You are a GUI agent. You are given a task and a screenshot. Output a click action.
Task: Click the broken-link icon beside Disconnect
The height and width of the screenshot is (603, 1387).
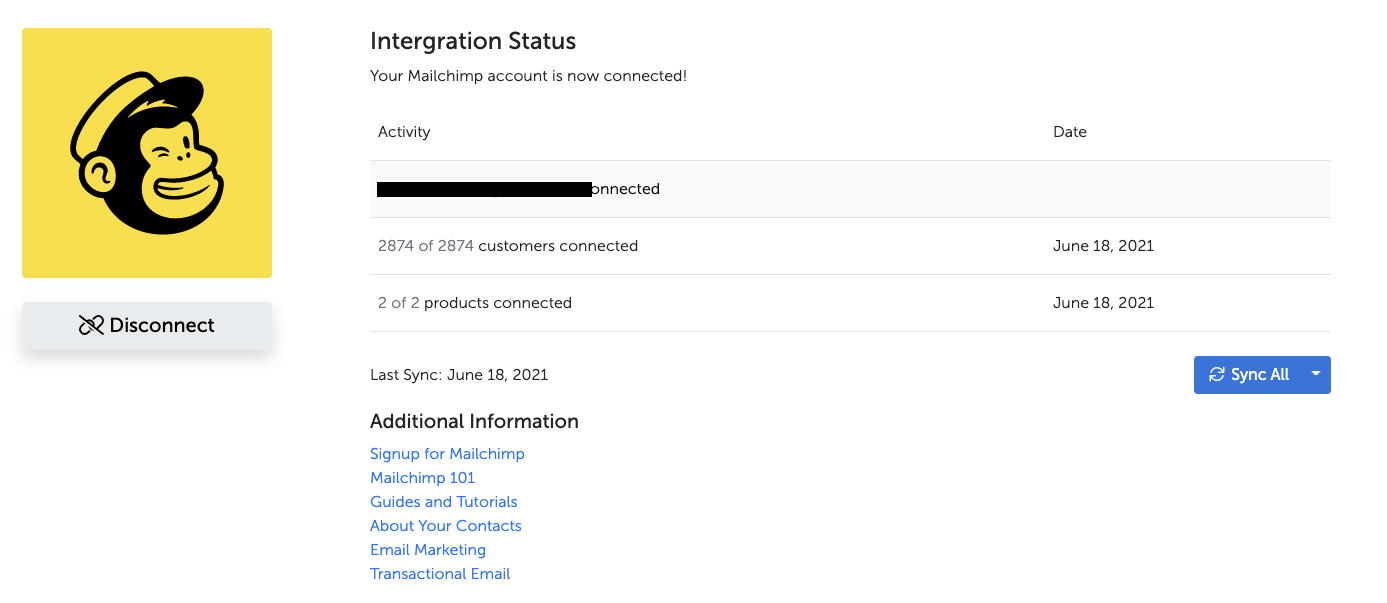[x=91, y=325]
